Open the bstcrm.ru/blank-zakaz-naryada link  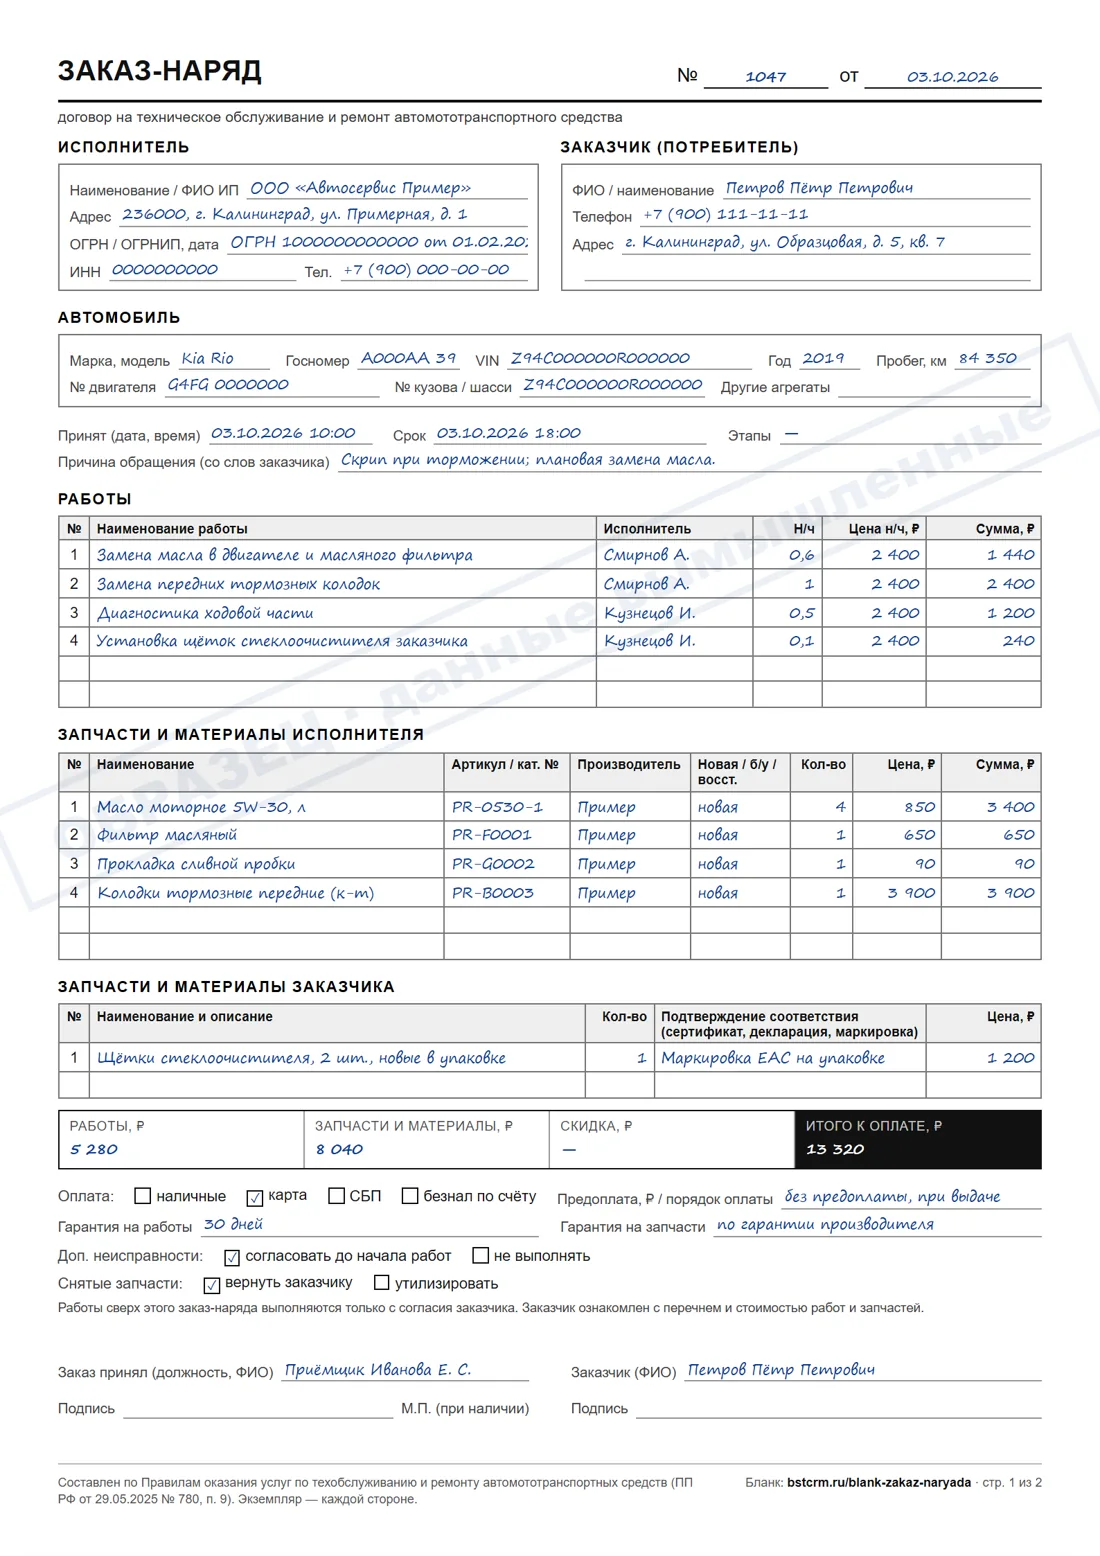pos(879,1482)
